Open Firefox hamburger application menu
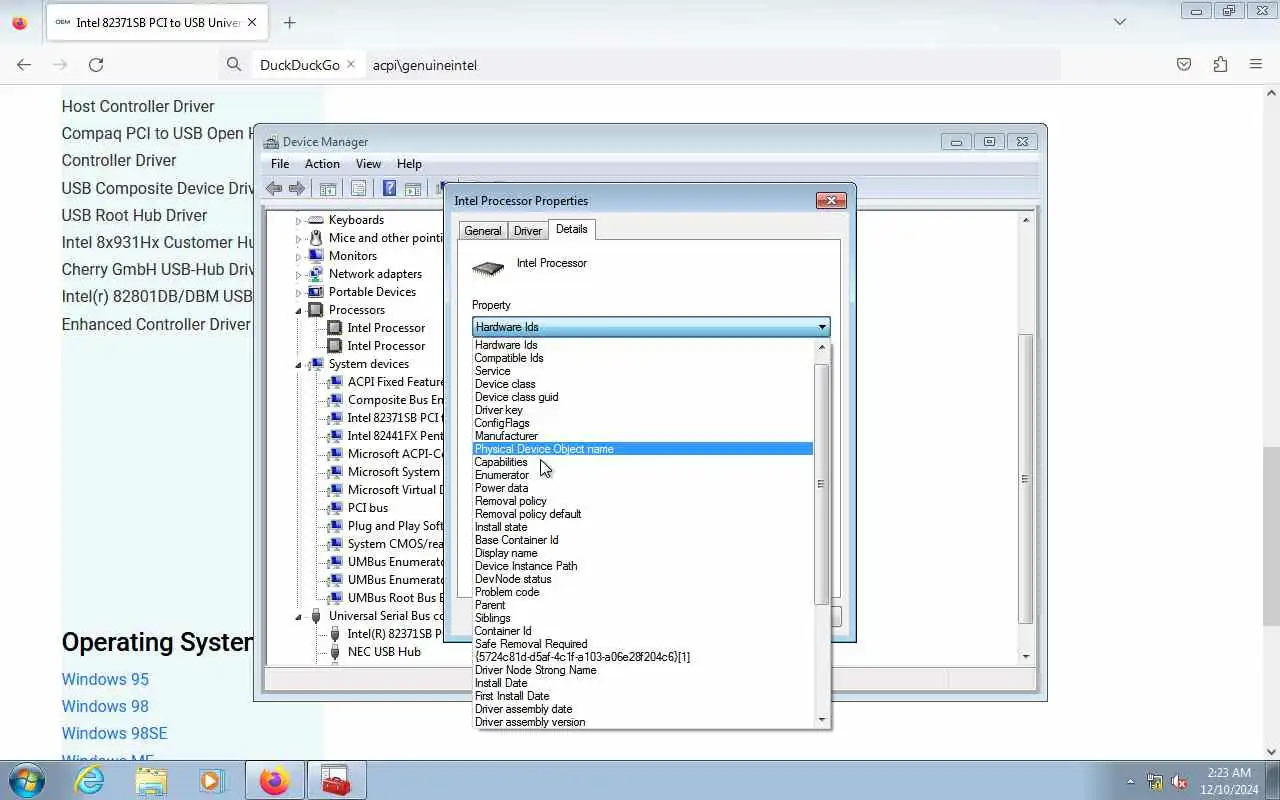Image resolution: width=1280 pixels, height=800 pixels. 1256,64
